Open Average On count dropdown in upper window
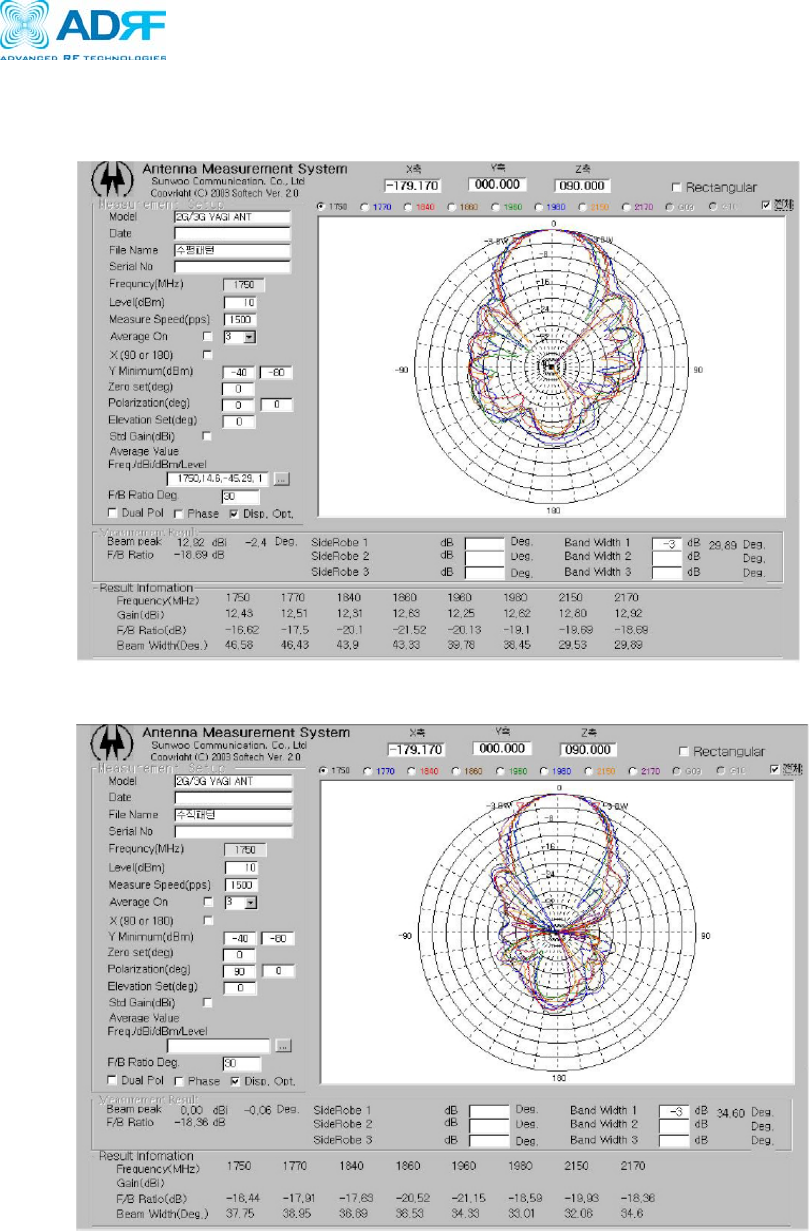Screen dimensions: 811x1232 tap(250, 337)
